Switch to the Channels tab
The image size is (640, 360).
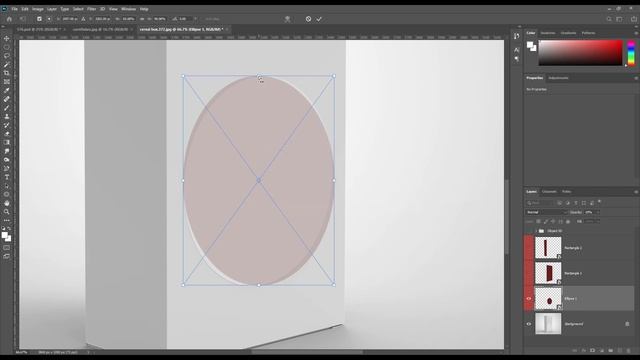549,192
